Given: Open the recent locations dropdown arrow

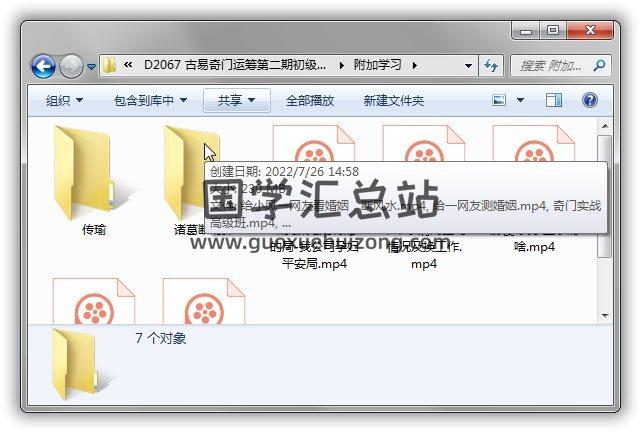Looking at the screenshot, I should [92, 66].
